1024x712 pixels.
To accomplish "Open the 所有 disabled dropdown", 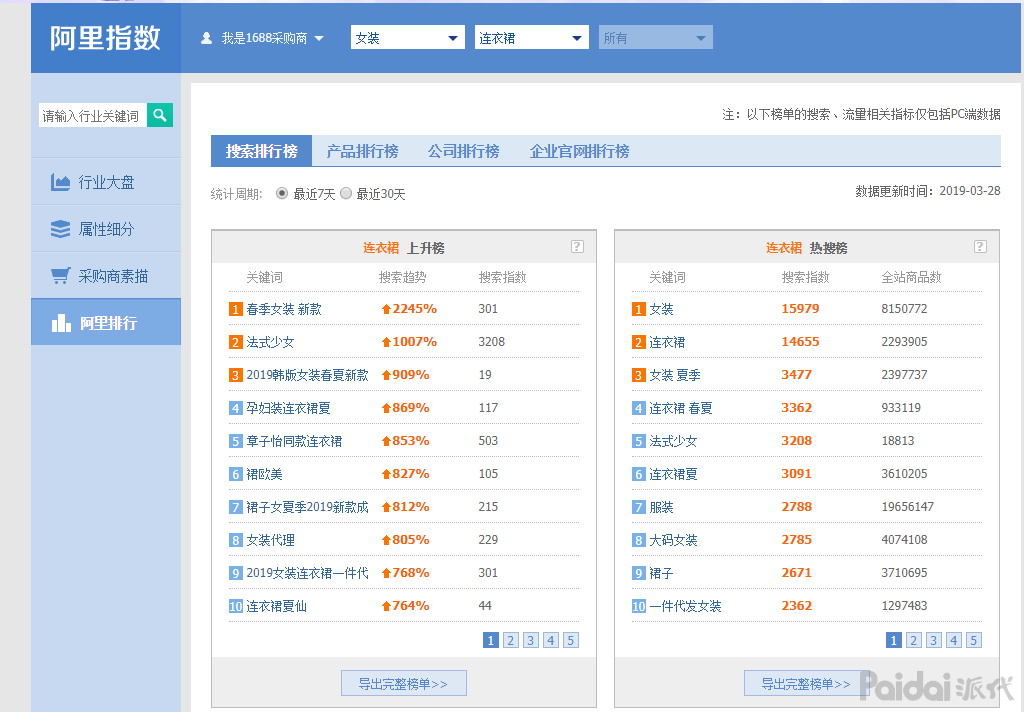I will [x=656, y=37].
